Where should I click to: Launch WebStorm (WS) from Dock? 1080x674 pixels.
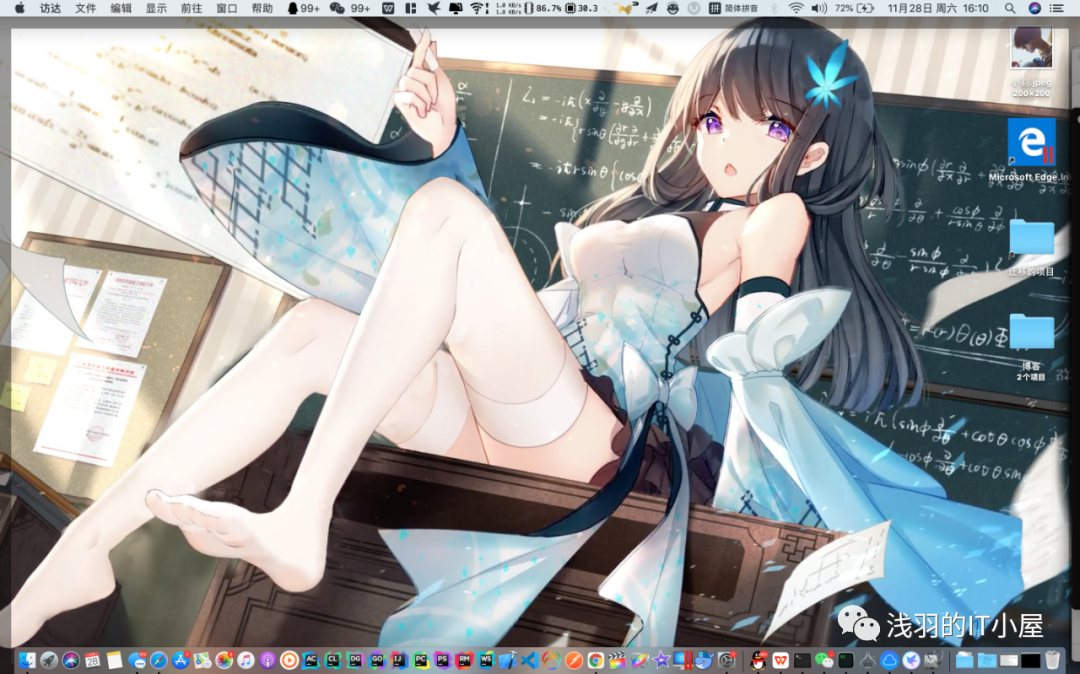[x=486, y=660]
